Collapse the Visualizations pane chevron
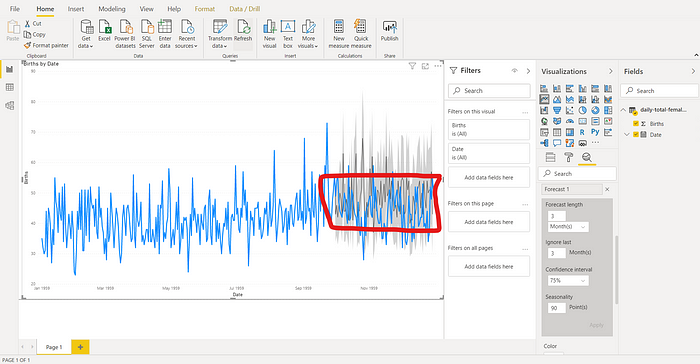This screenshot has height=364, width=700. [x=610, y=71]
